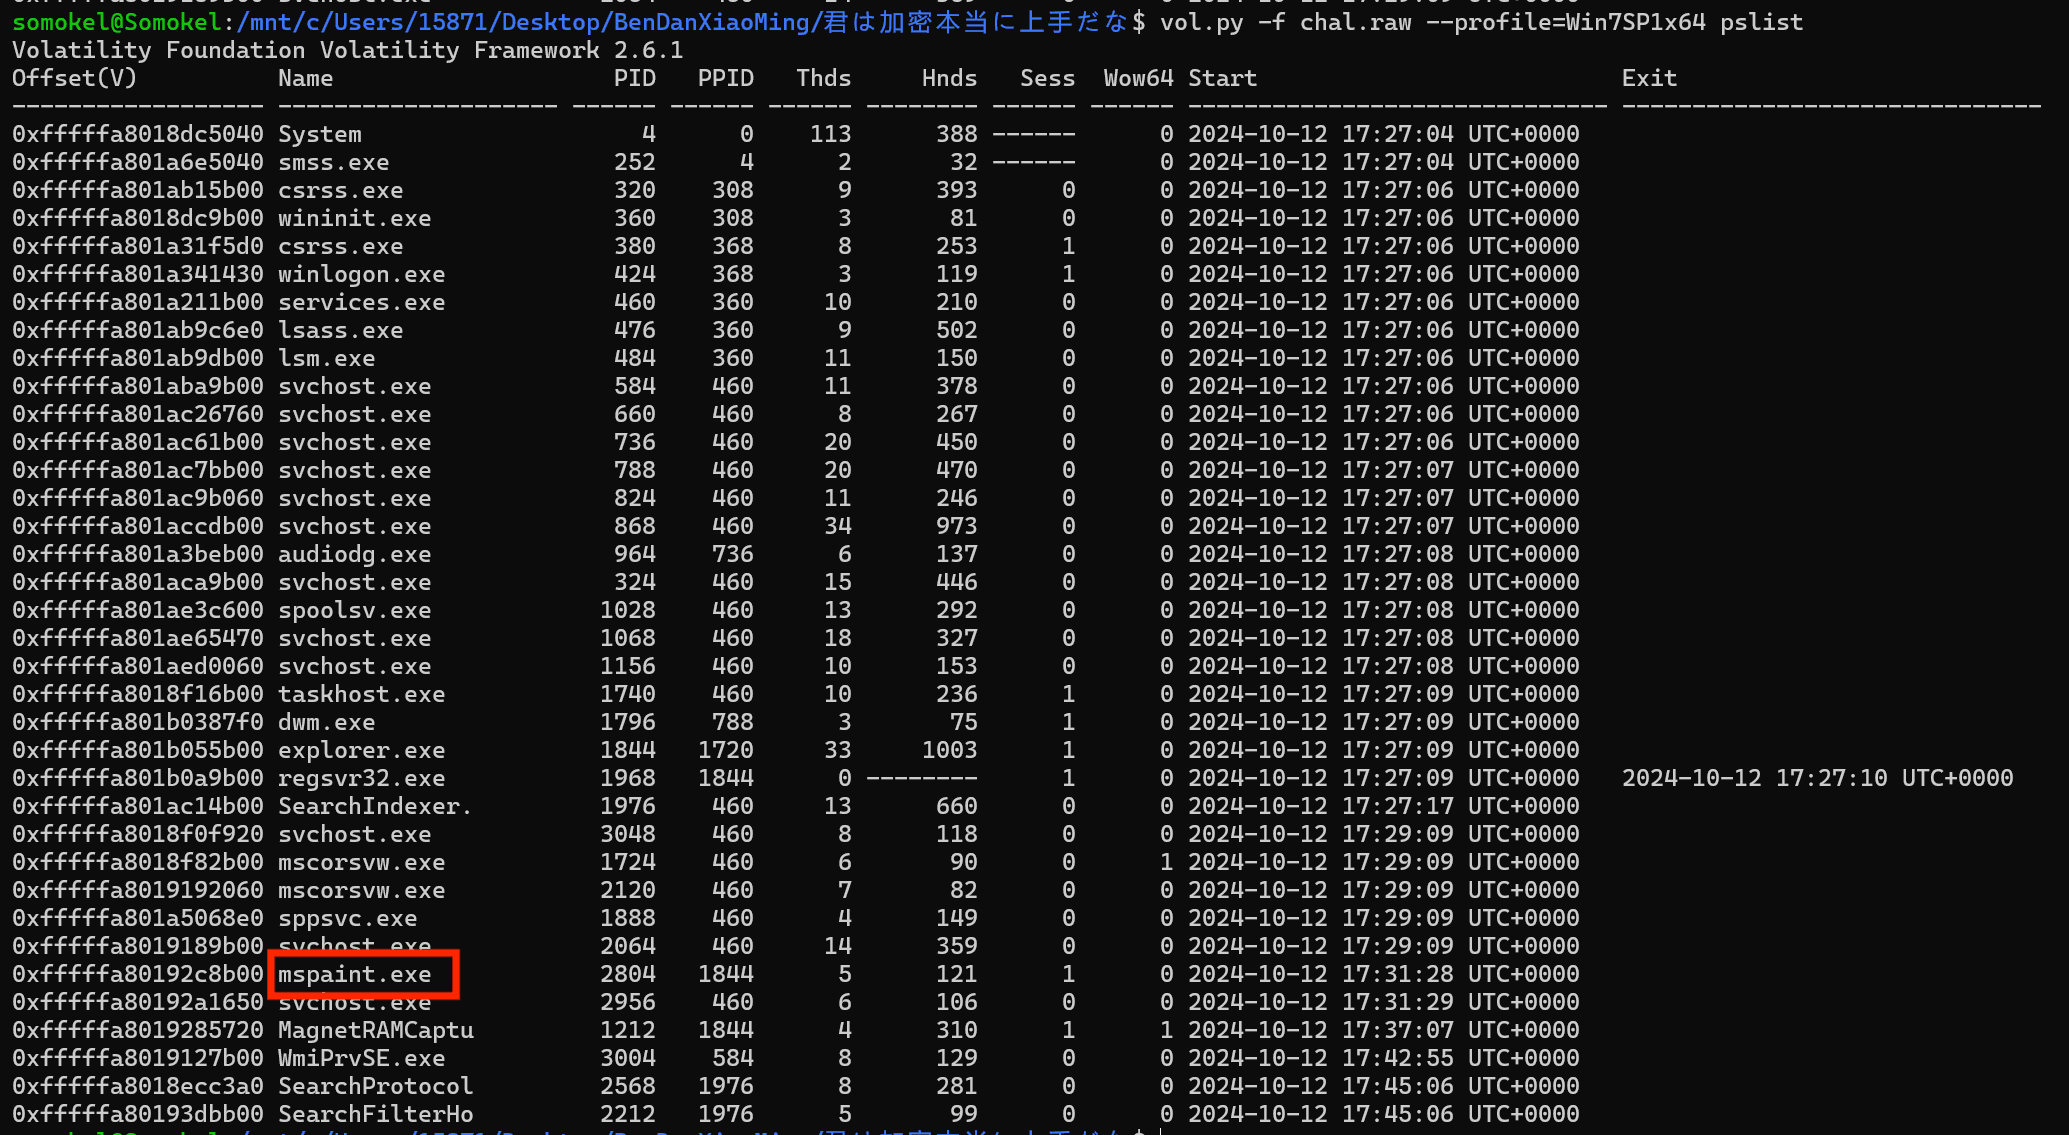Select 'SearchProtocol' process name
Image resolution: width=2069 pixels, height=1135 pixels.
click(x=376, y=1086)
